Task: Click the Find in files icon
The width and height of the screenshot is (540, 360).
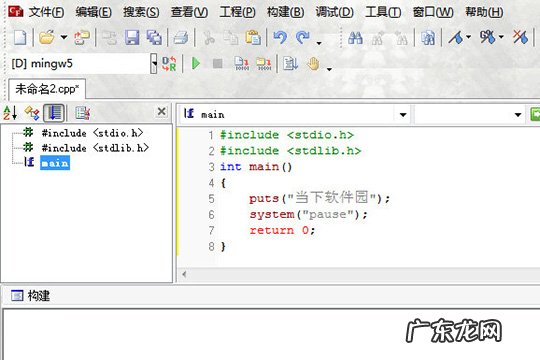Action: 428,37
